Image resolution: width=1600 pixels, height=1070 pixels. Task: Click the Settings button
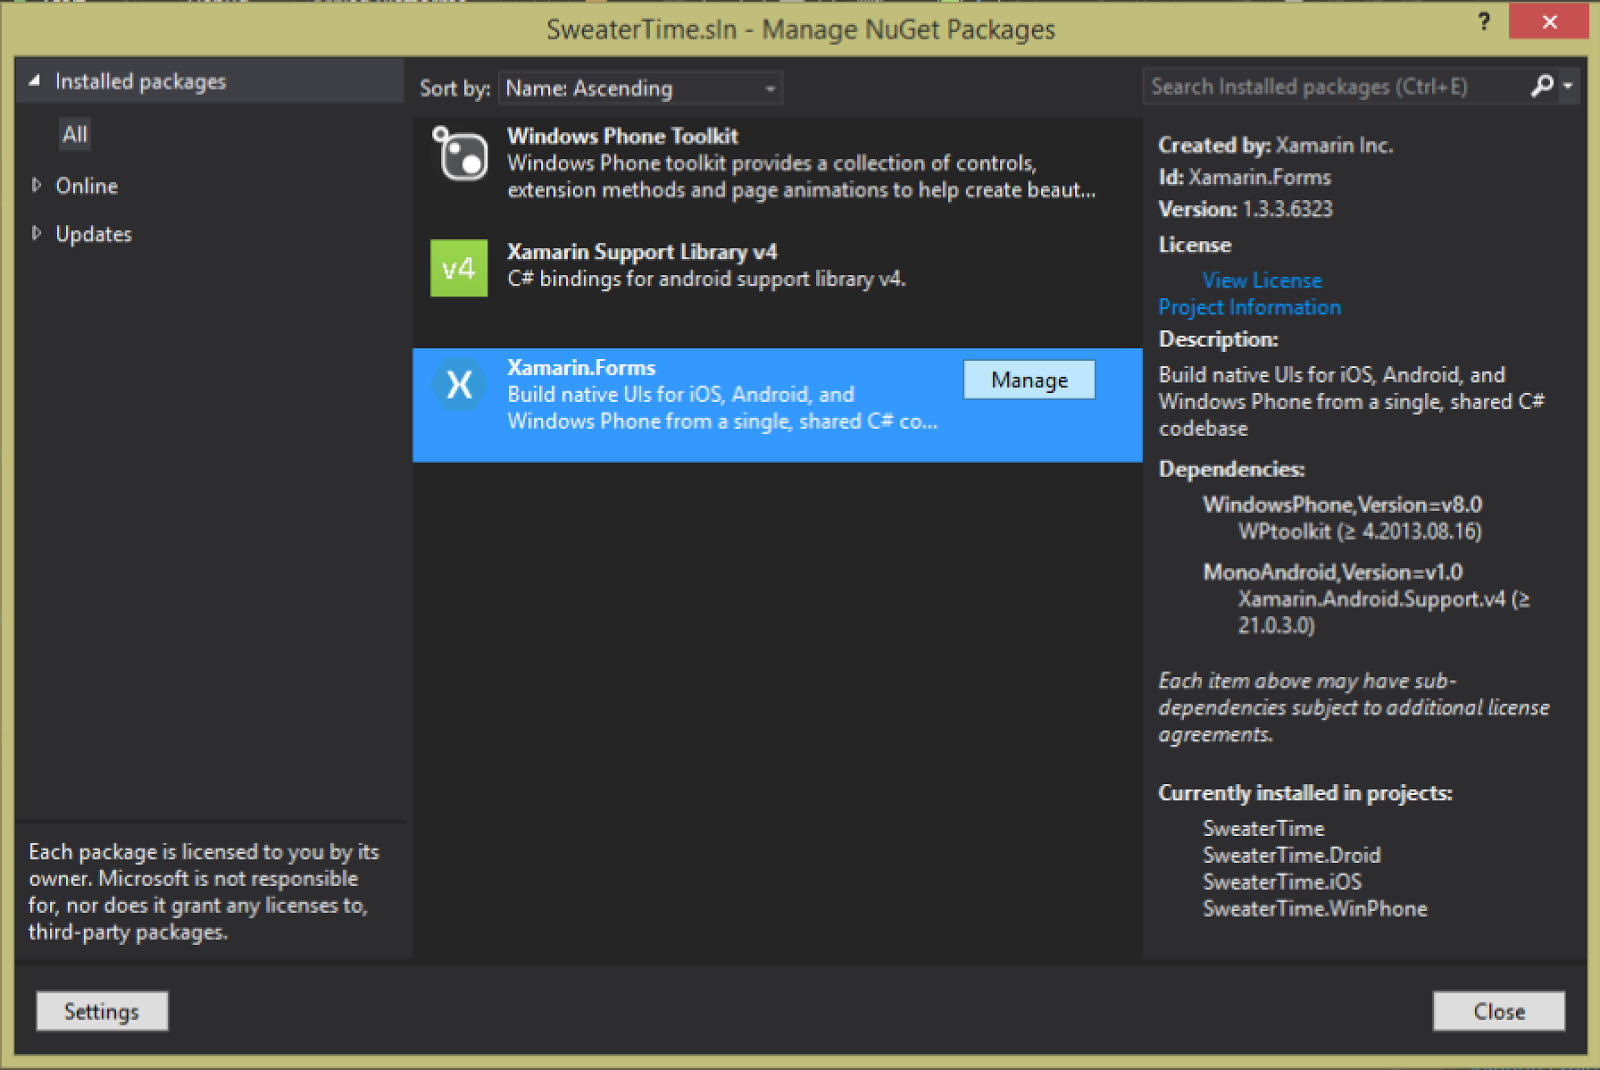point(102,1011)
